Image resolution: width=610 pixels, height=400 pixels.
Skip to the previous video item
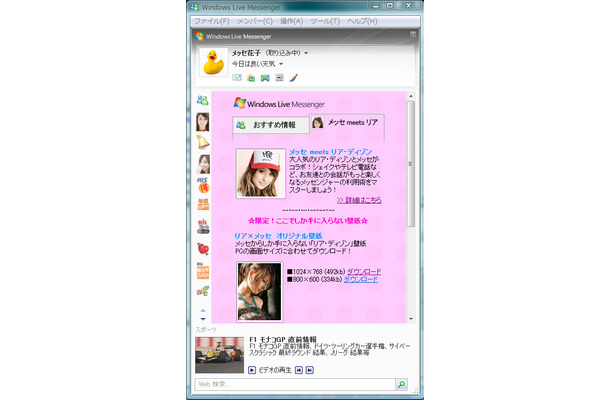[x=299, y=370]
